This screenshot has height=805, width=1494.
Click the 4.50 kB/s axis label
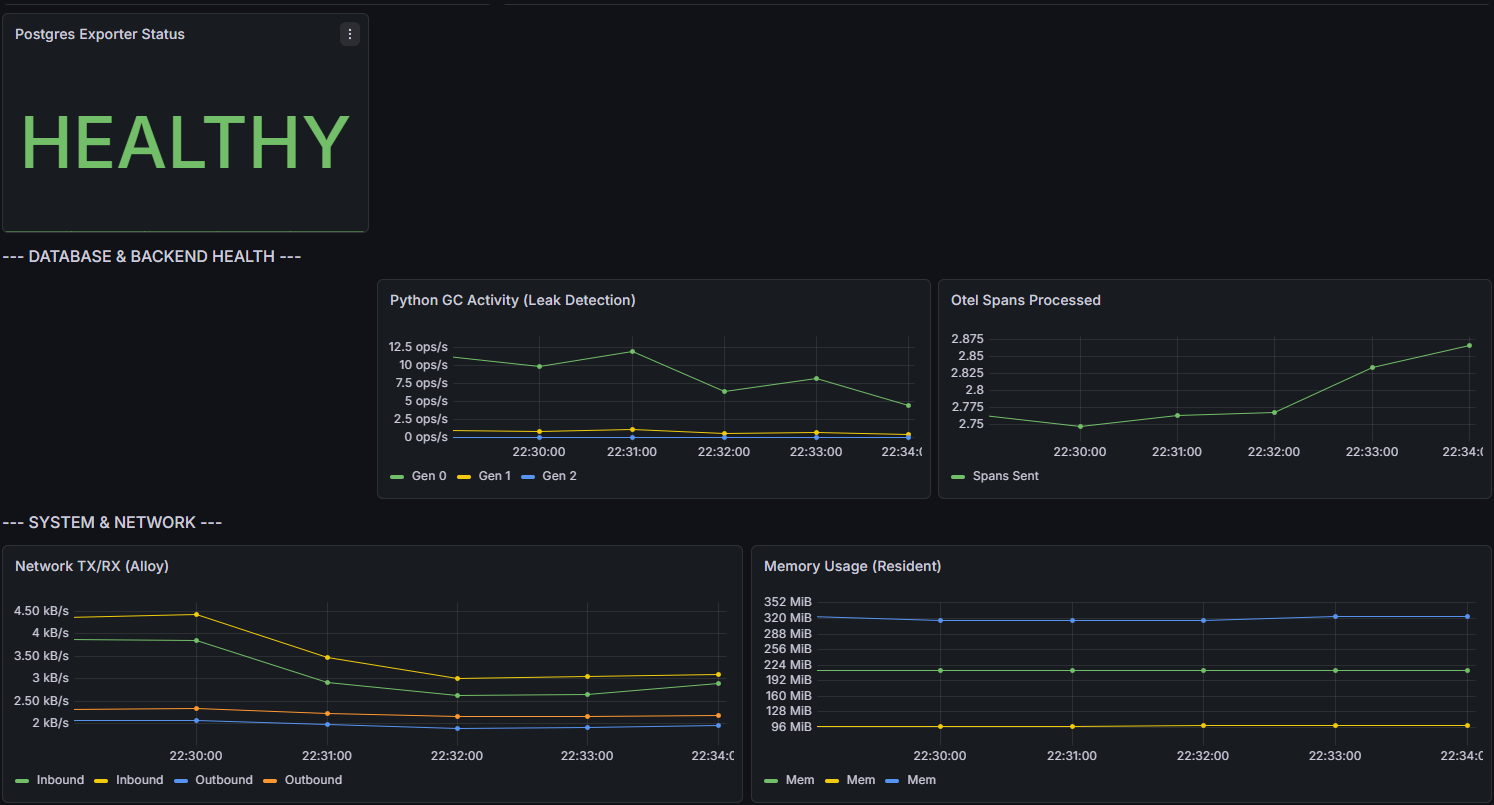click(42, 611)
